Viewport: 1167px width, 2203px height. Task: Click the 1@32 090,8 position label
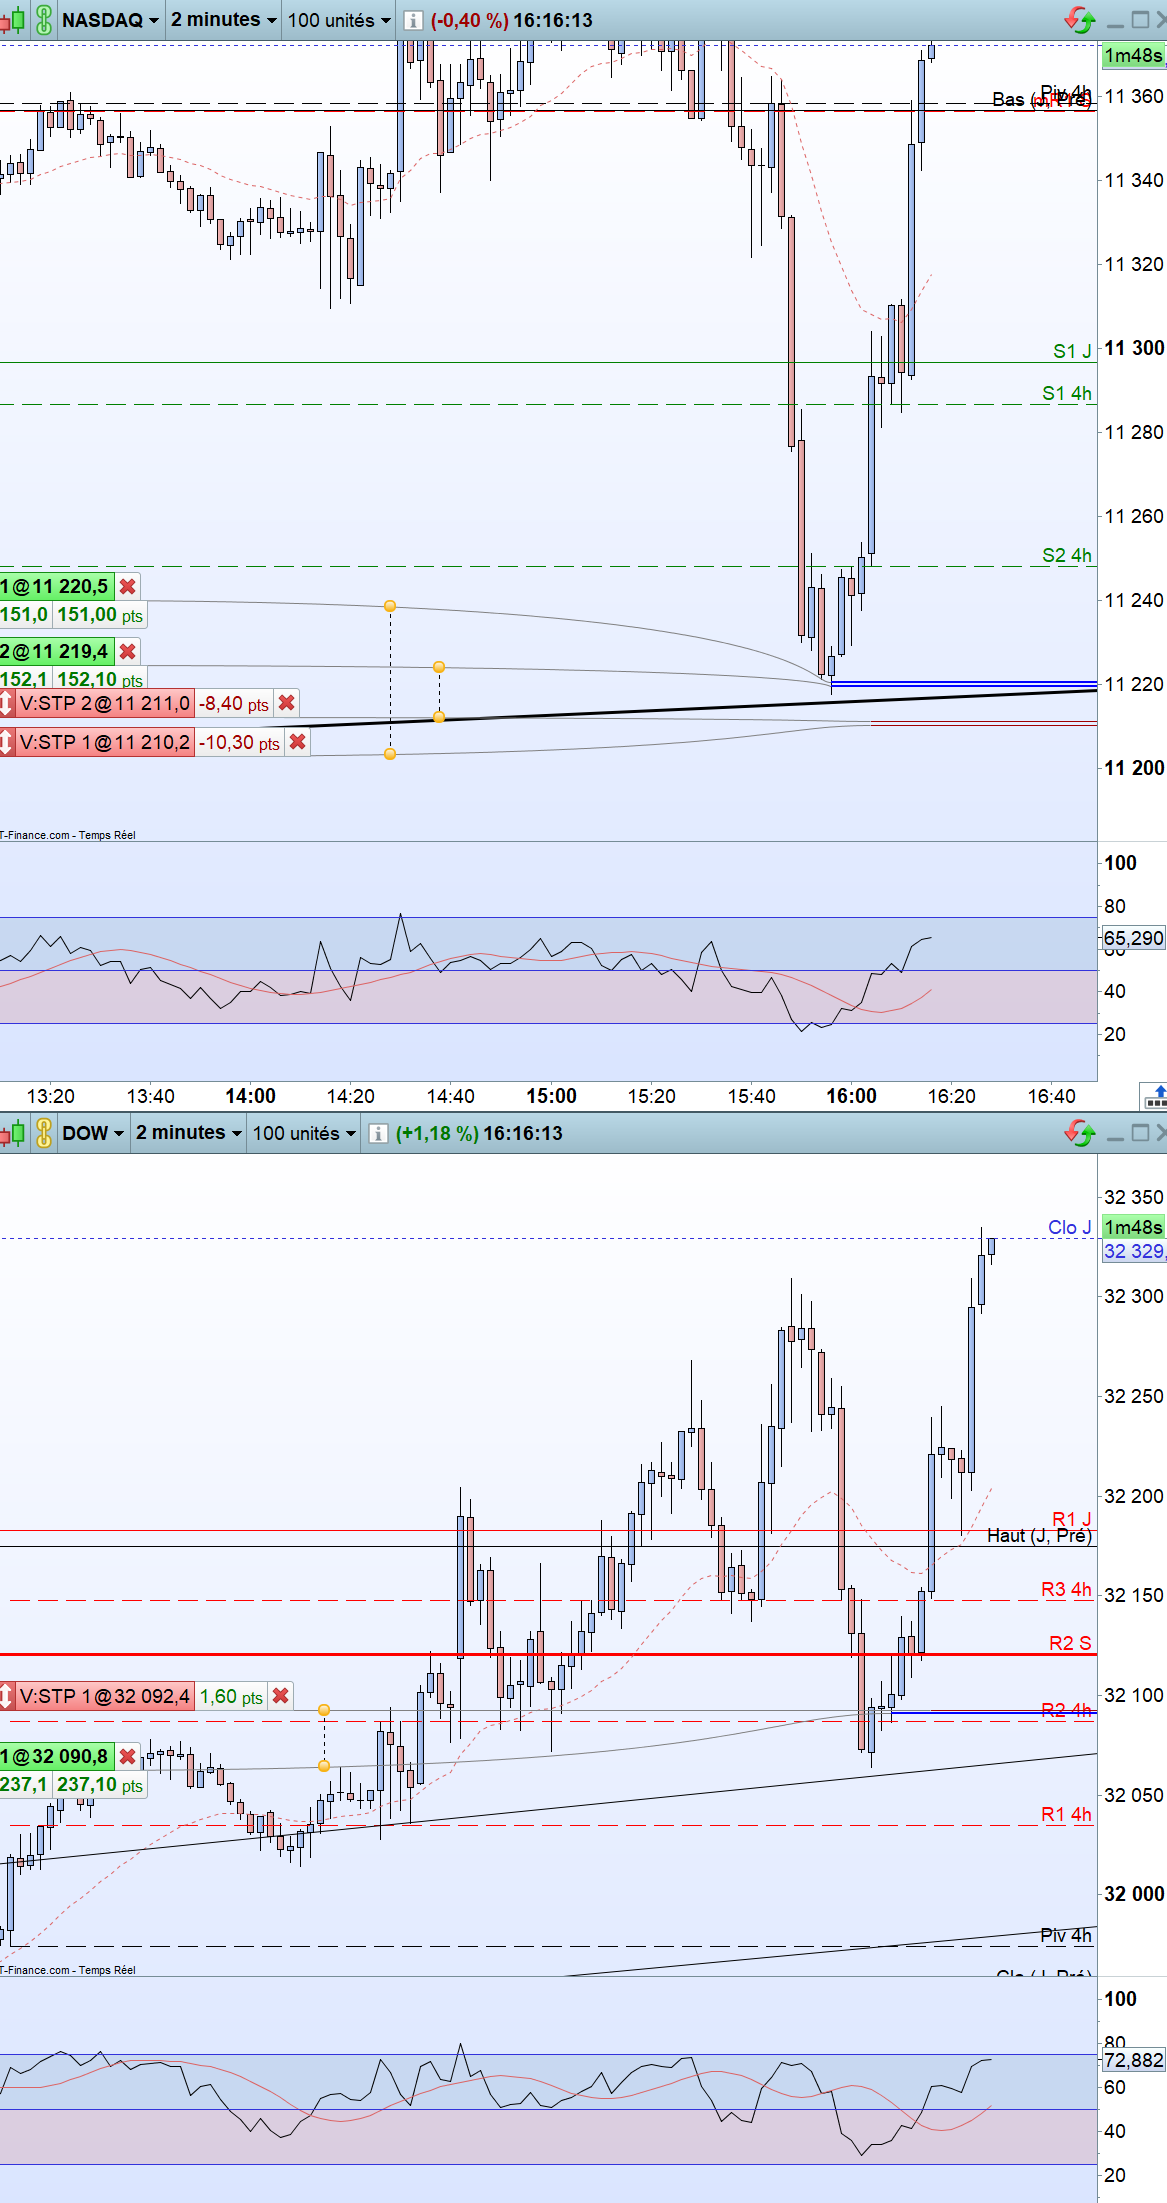point(57,1756)
